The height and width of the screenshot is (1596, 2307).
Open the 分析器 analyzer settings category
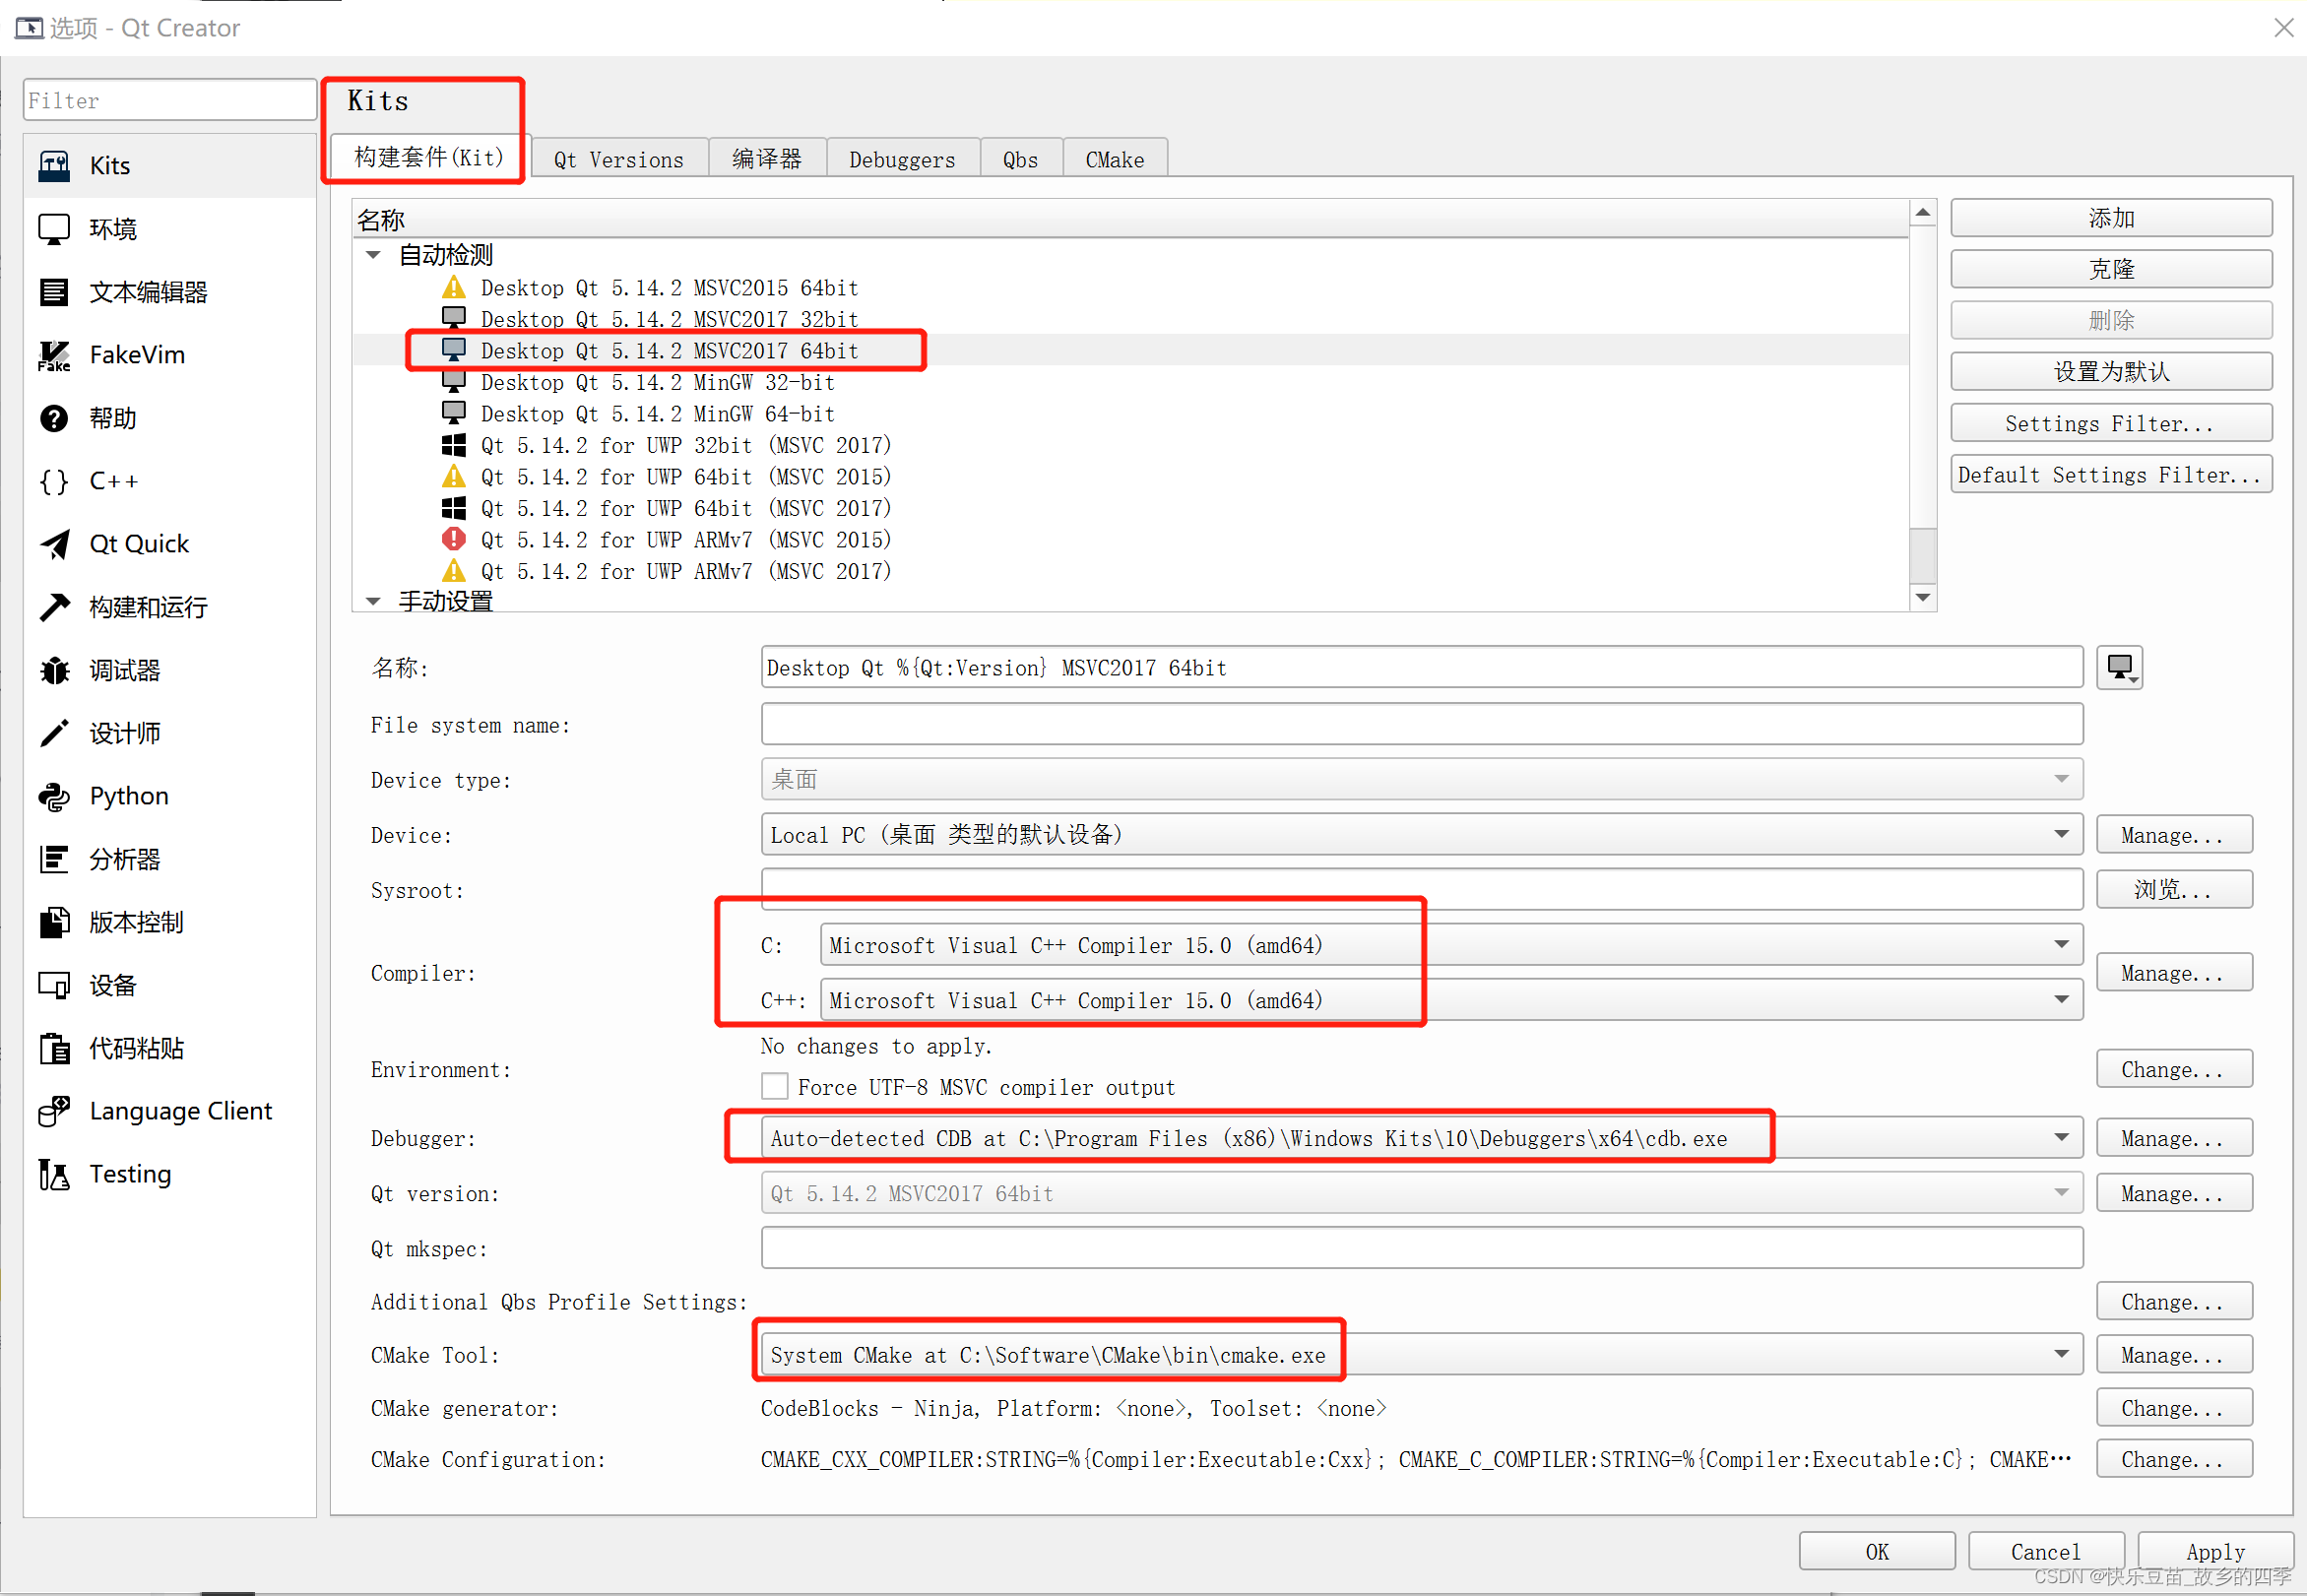[170, 859]
